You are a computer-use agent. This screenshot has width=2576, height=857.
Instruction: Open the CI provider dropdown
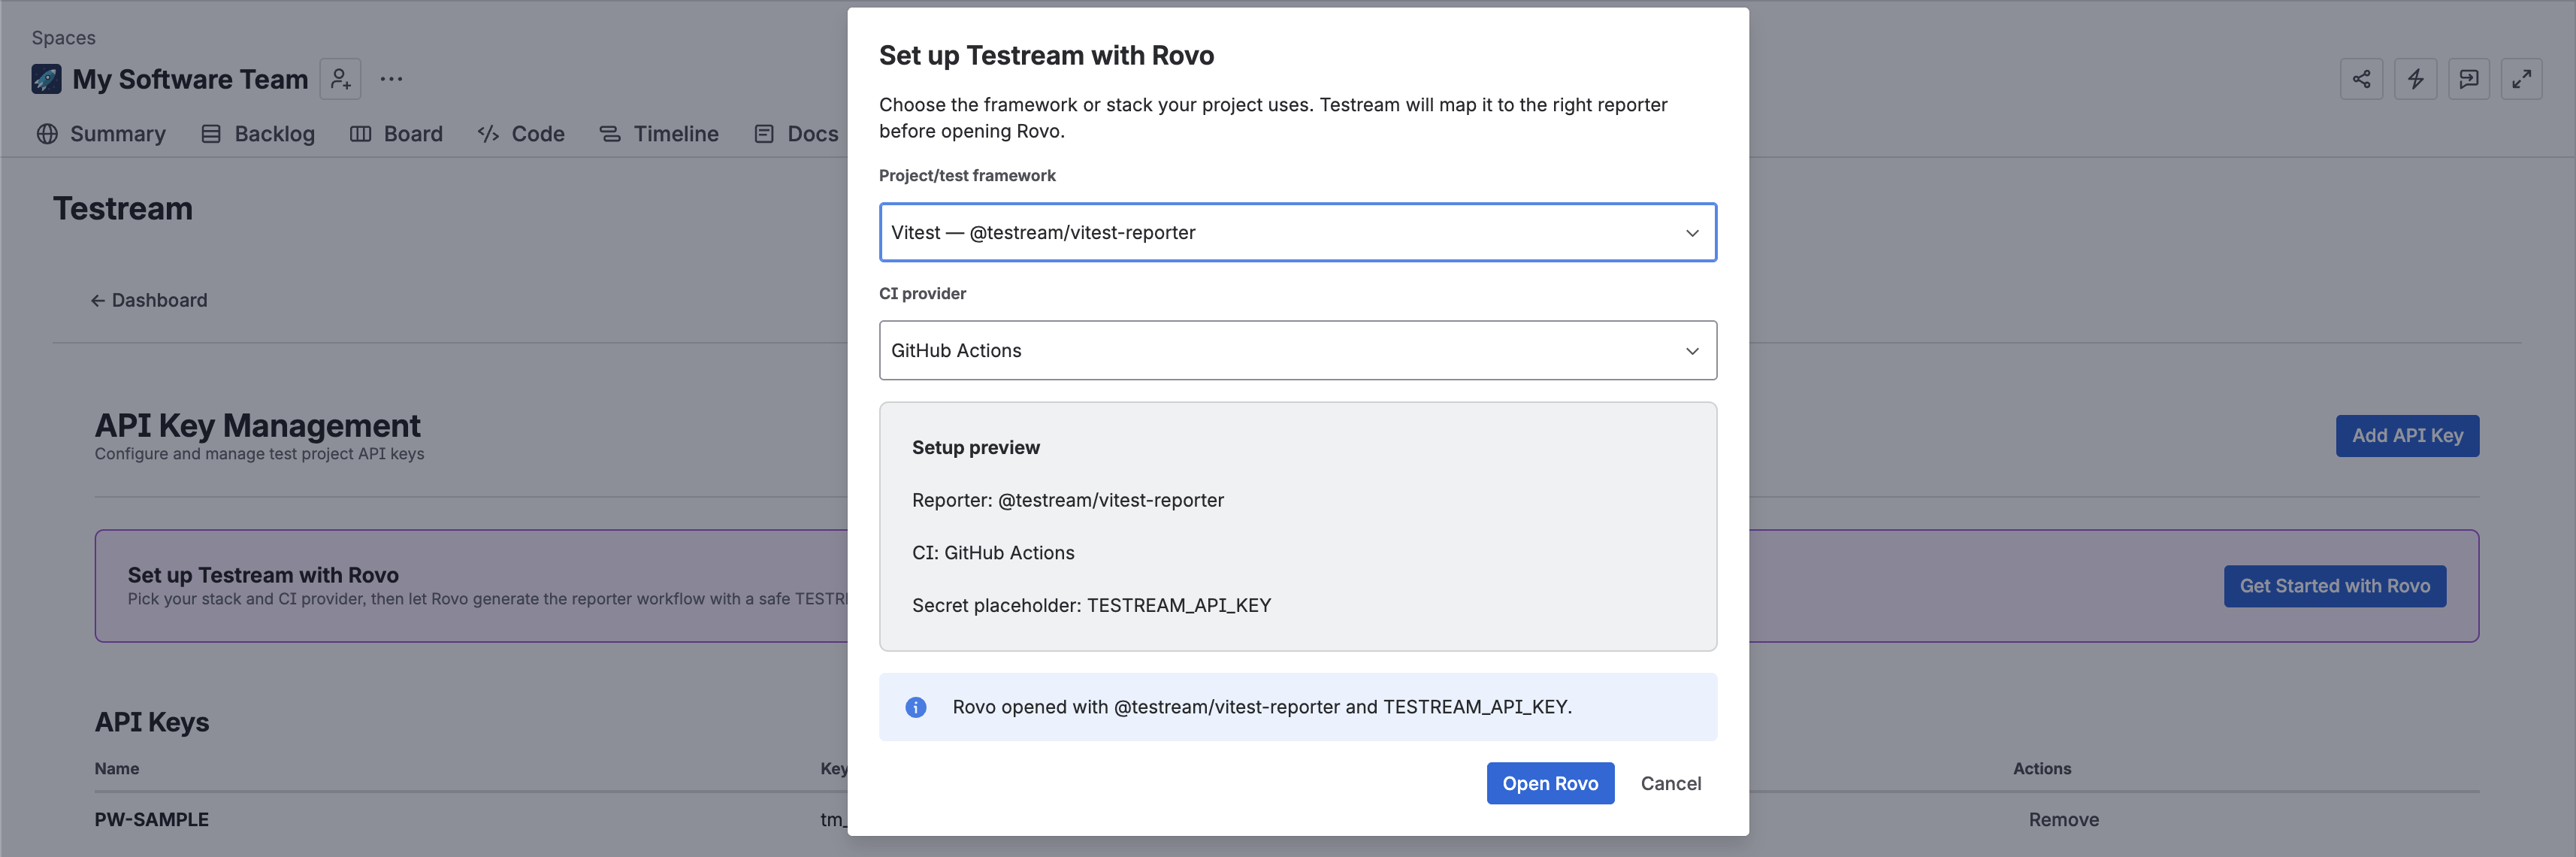[x=1297, y=350]
